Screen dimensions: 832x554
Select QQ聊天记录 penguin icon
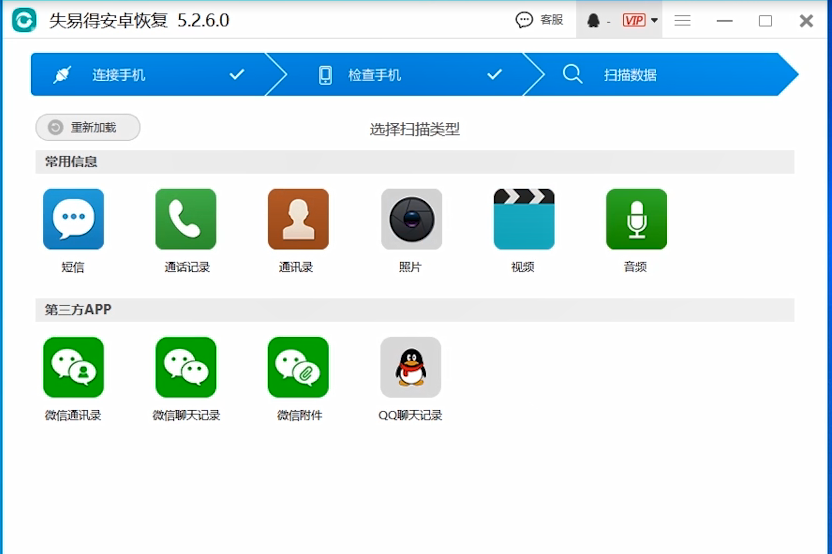[411, 367]
